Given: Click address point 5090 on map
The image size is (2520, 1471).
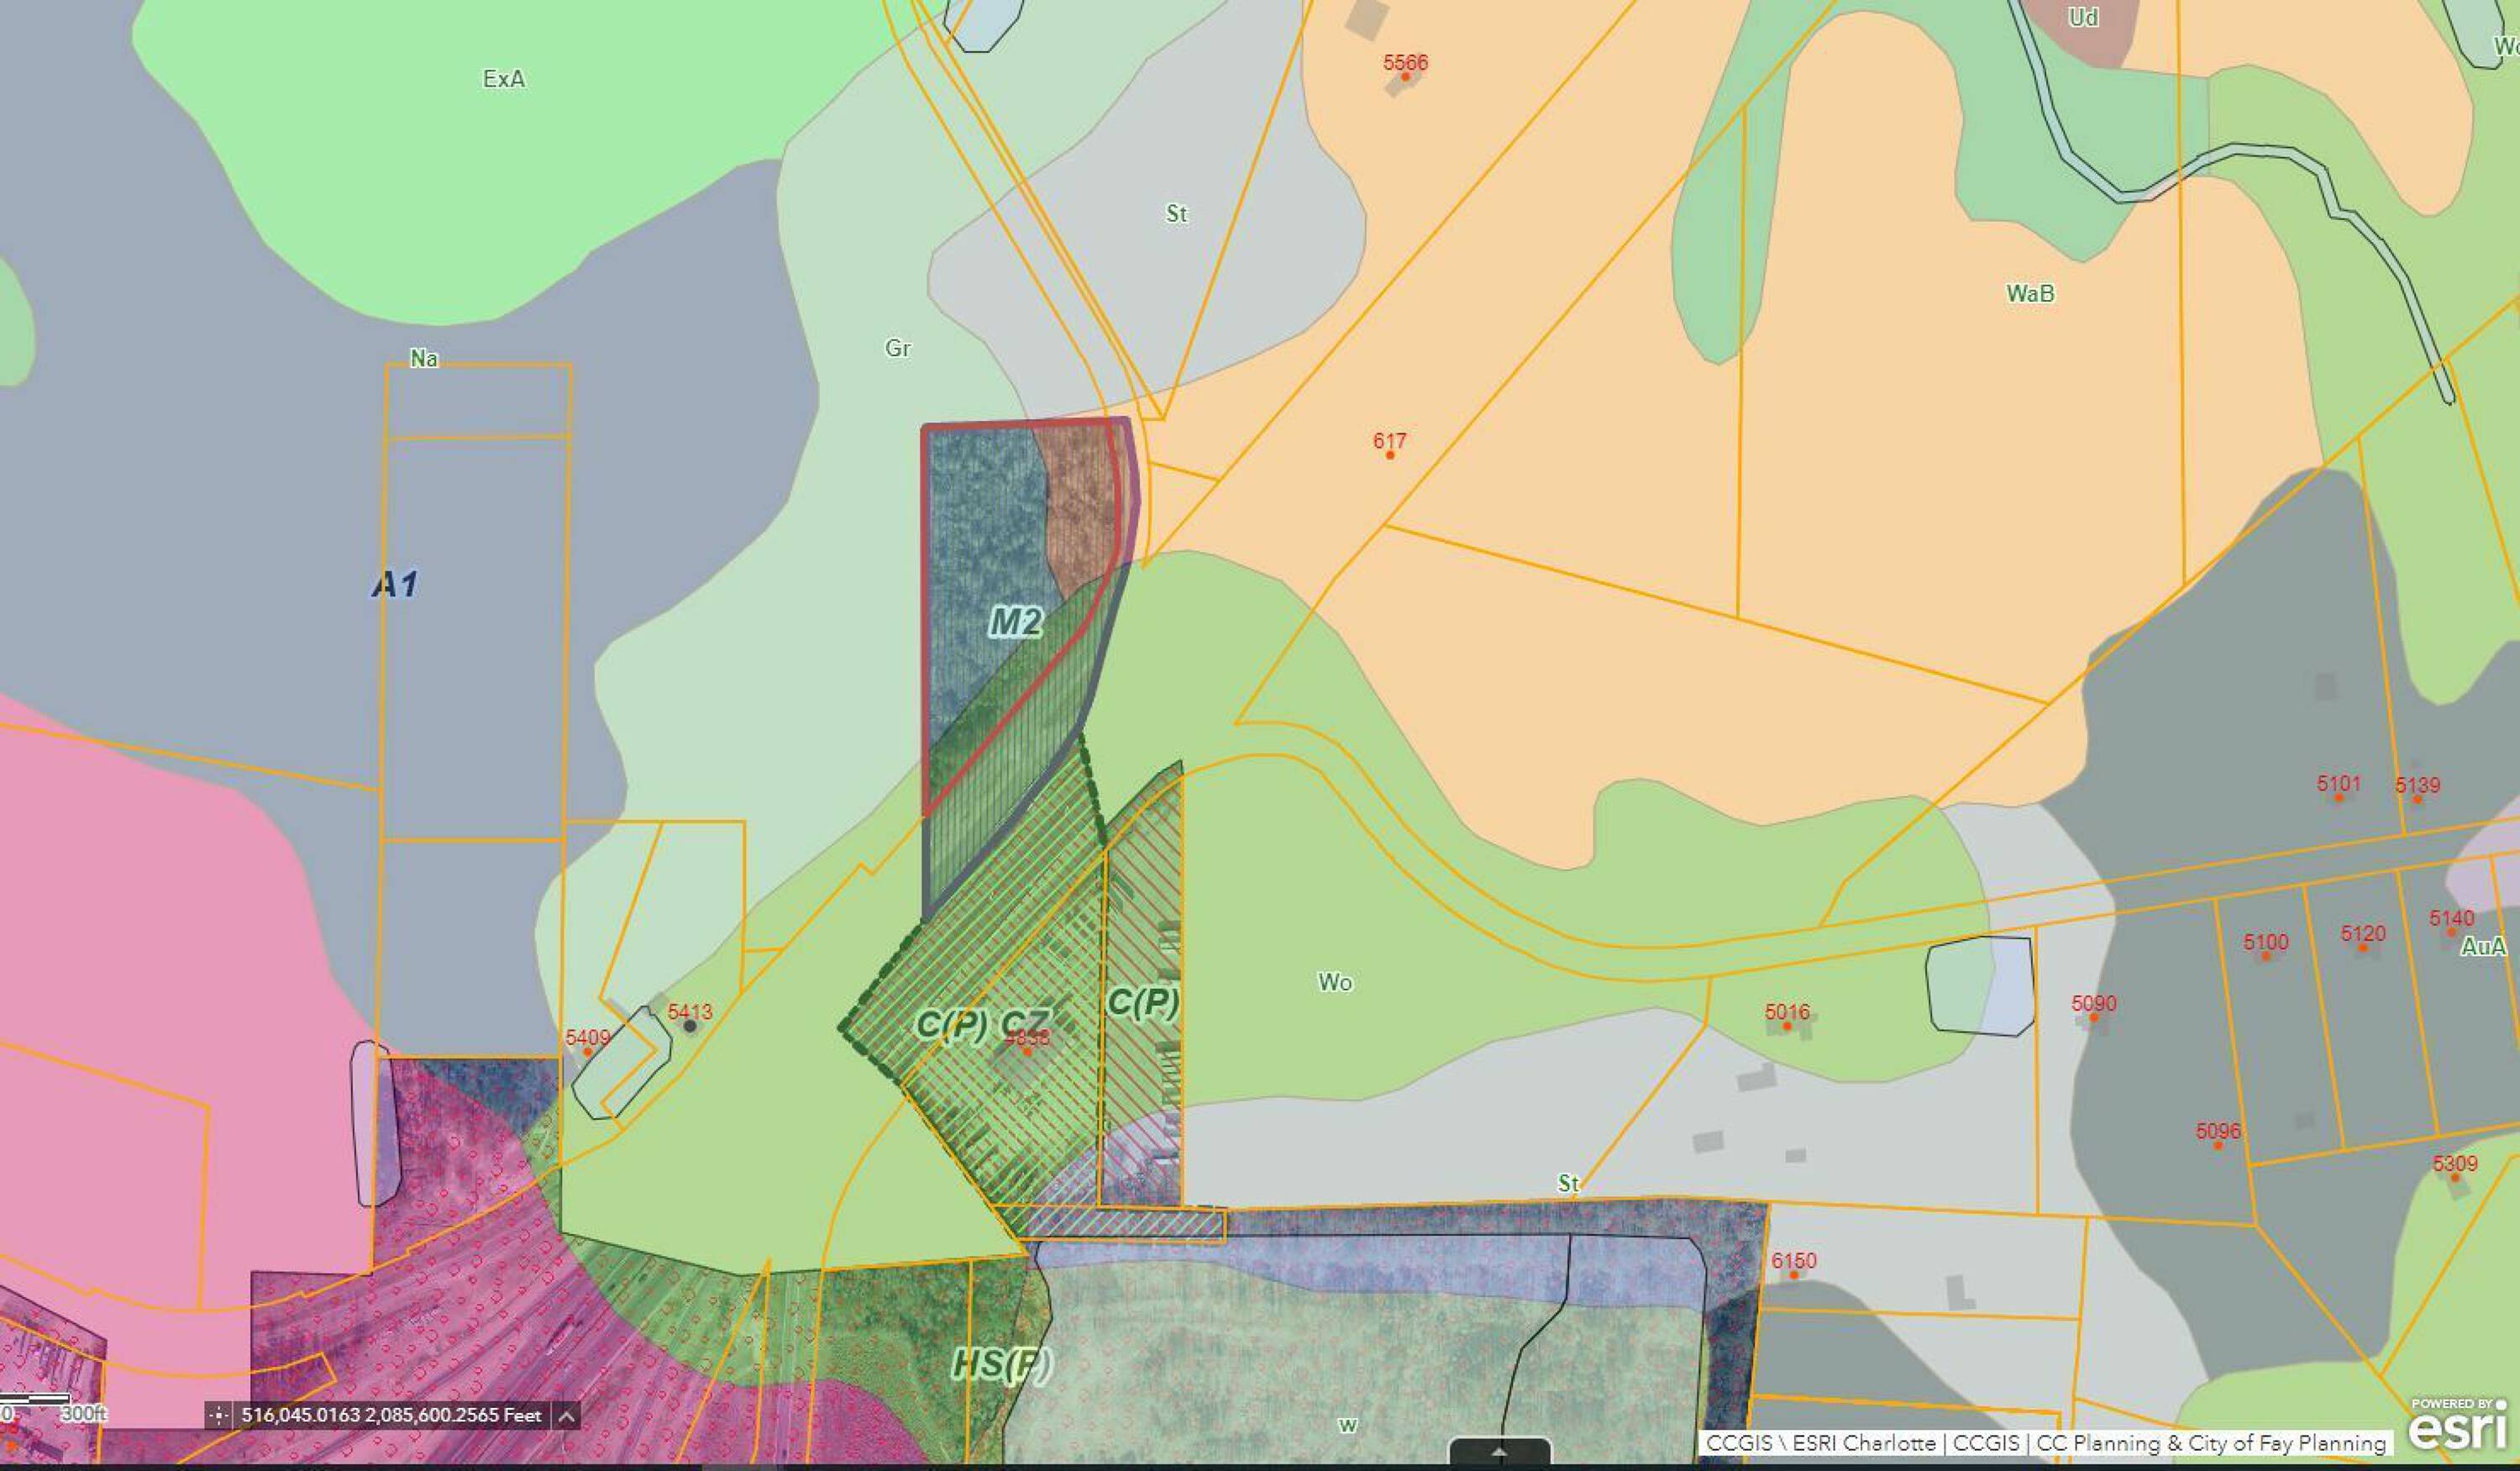Looking at the screenshot, I should click(x=2093, y=1017).
